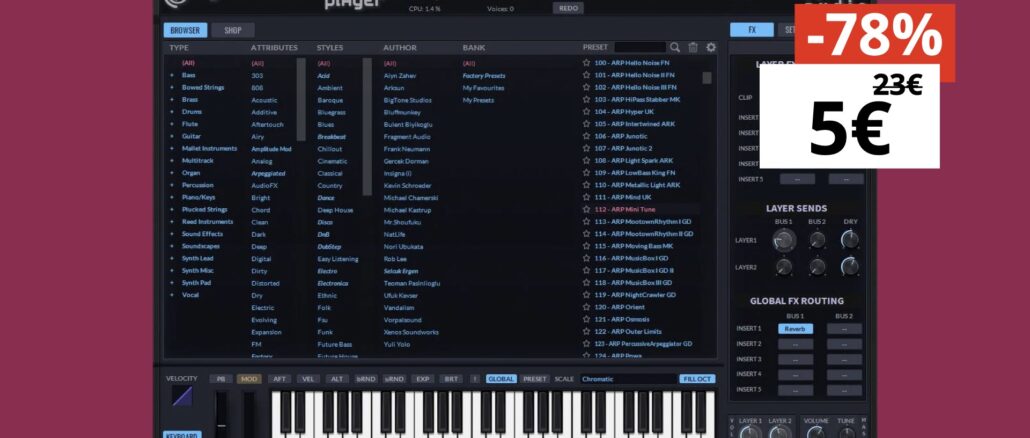The height and width of the screenshot is (438, 1030).
Task: Star preset 105 - ARP Intertwined ARK
Action: coord(586,124)
